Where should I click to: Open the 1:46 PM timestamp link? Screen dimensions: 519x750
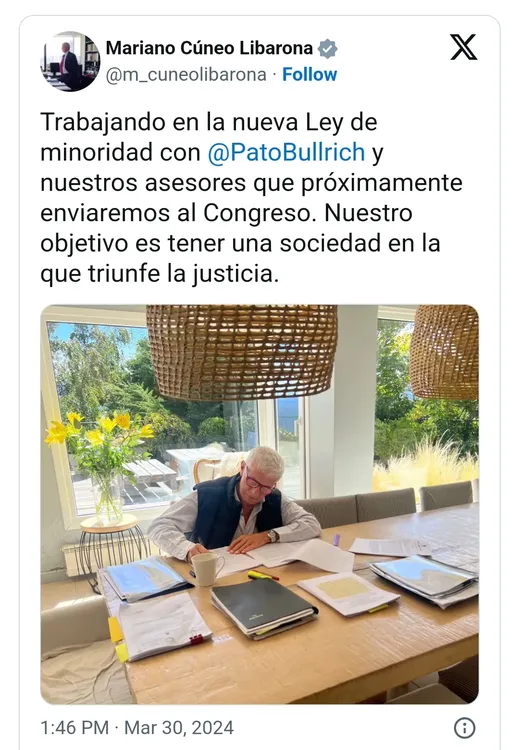[x=75, y=728]
